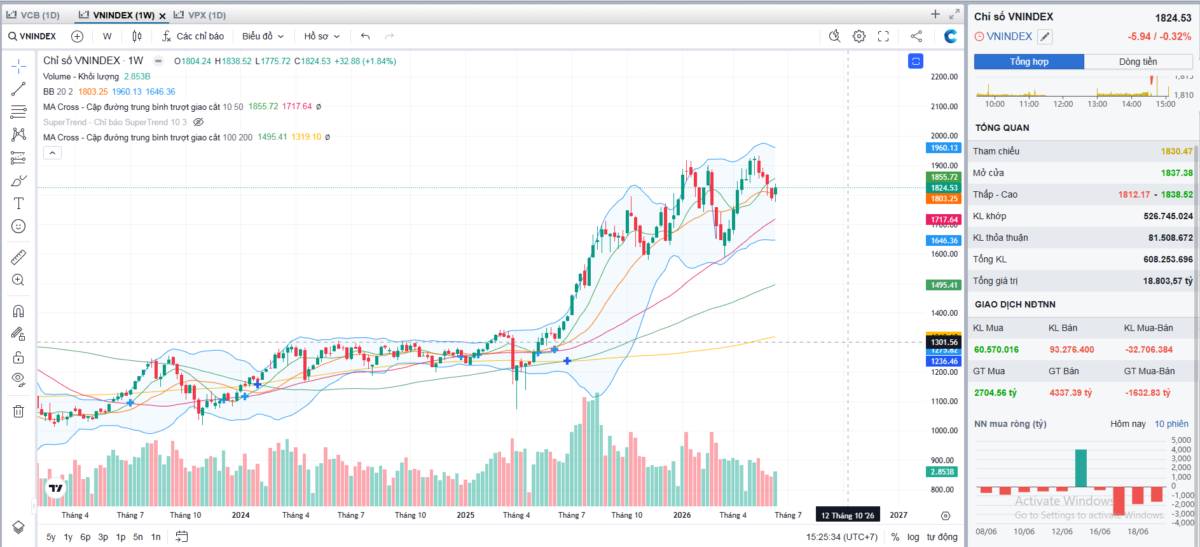Set the chart range to 1y
The image size is (1200, 547).
click(68, 537)
